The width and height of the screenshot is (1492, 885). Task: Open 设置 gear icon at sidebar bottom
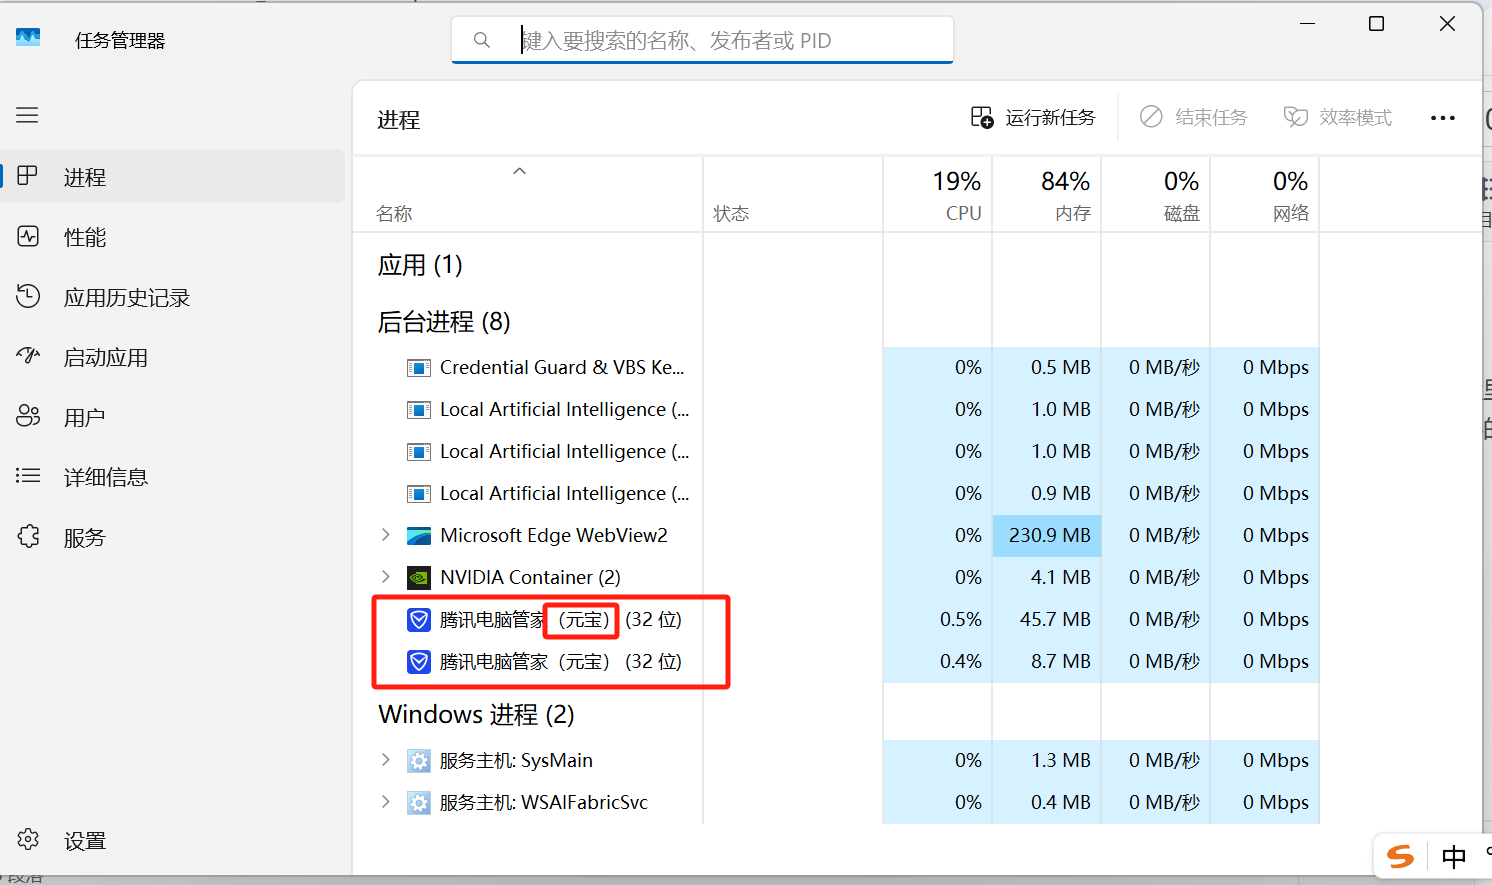click(28, 839)
